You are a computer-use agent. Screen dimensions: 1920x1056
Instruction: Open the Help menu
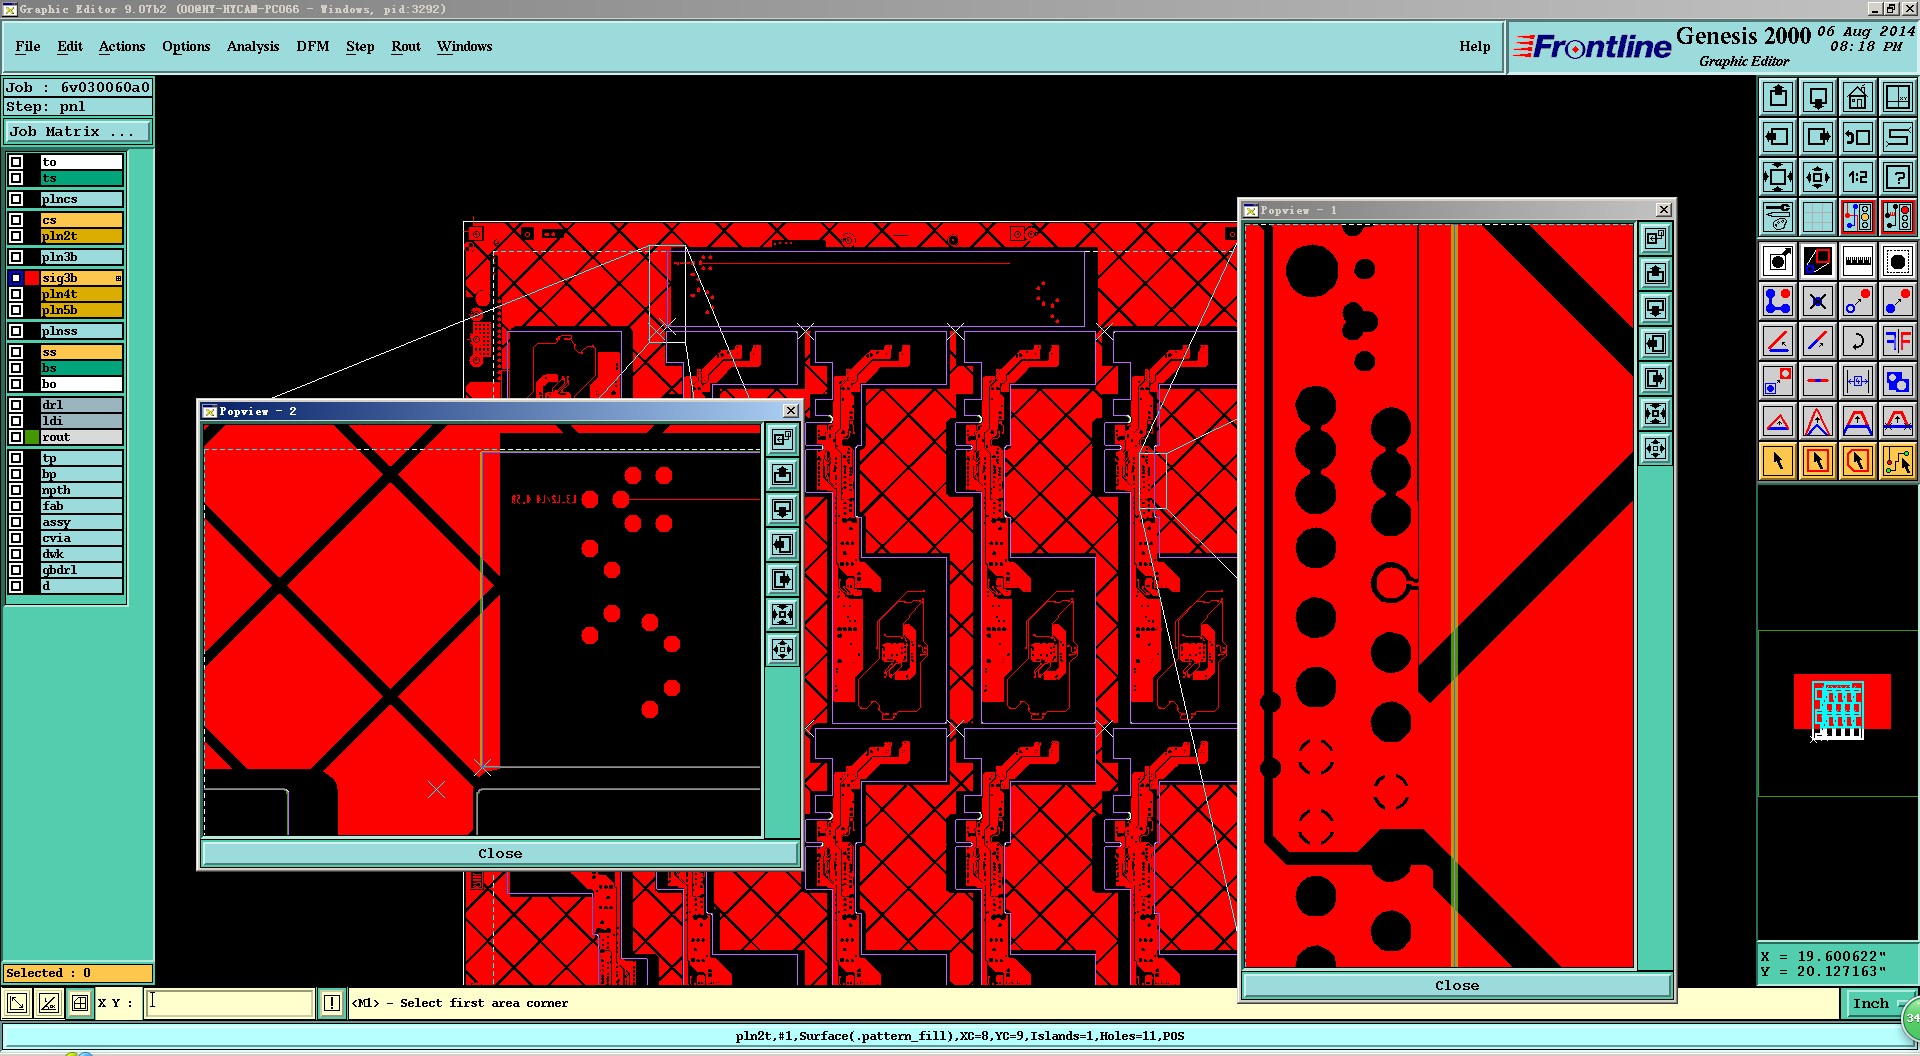coord(1474,46)
